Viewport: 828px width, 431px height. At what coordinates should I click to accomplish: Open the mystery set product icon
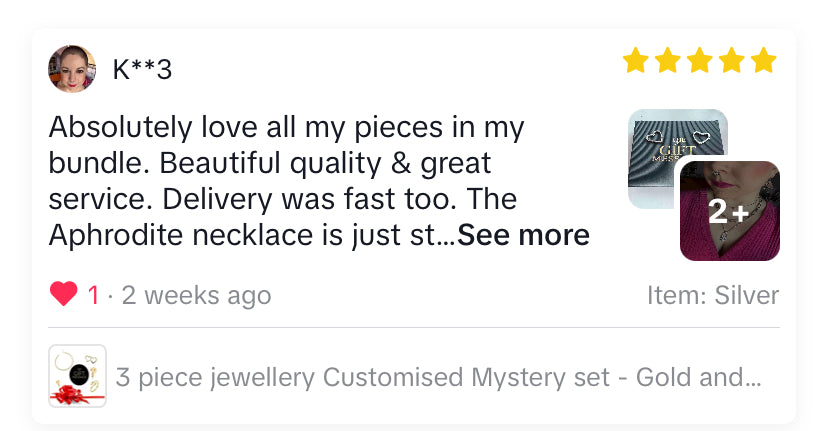click(x=77, y=376)
